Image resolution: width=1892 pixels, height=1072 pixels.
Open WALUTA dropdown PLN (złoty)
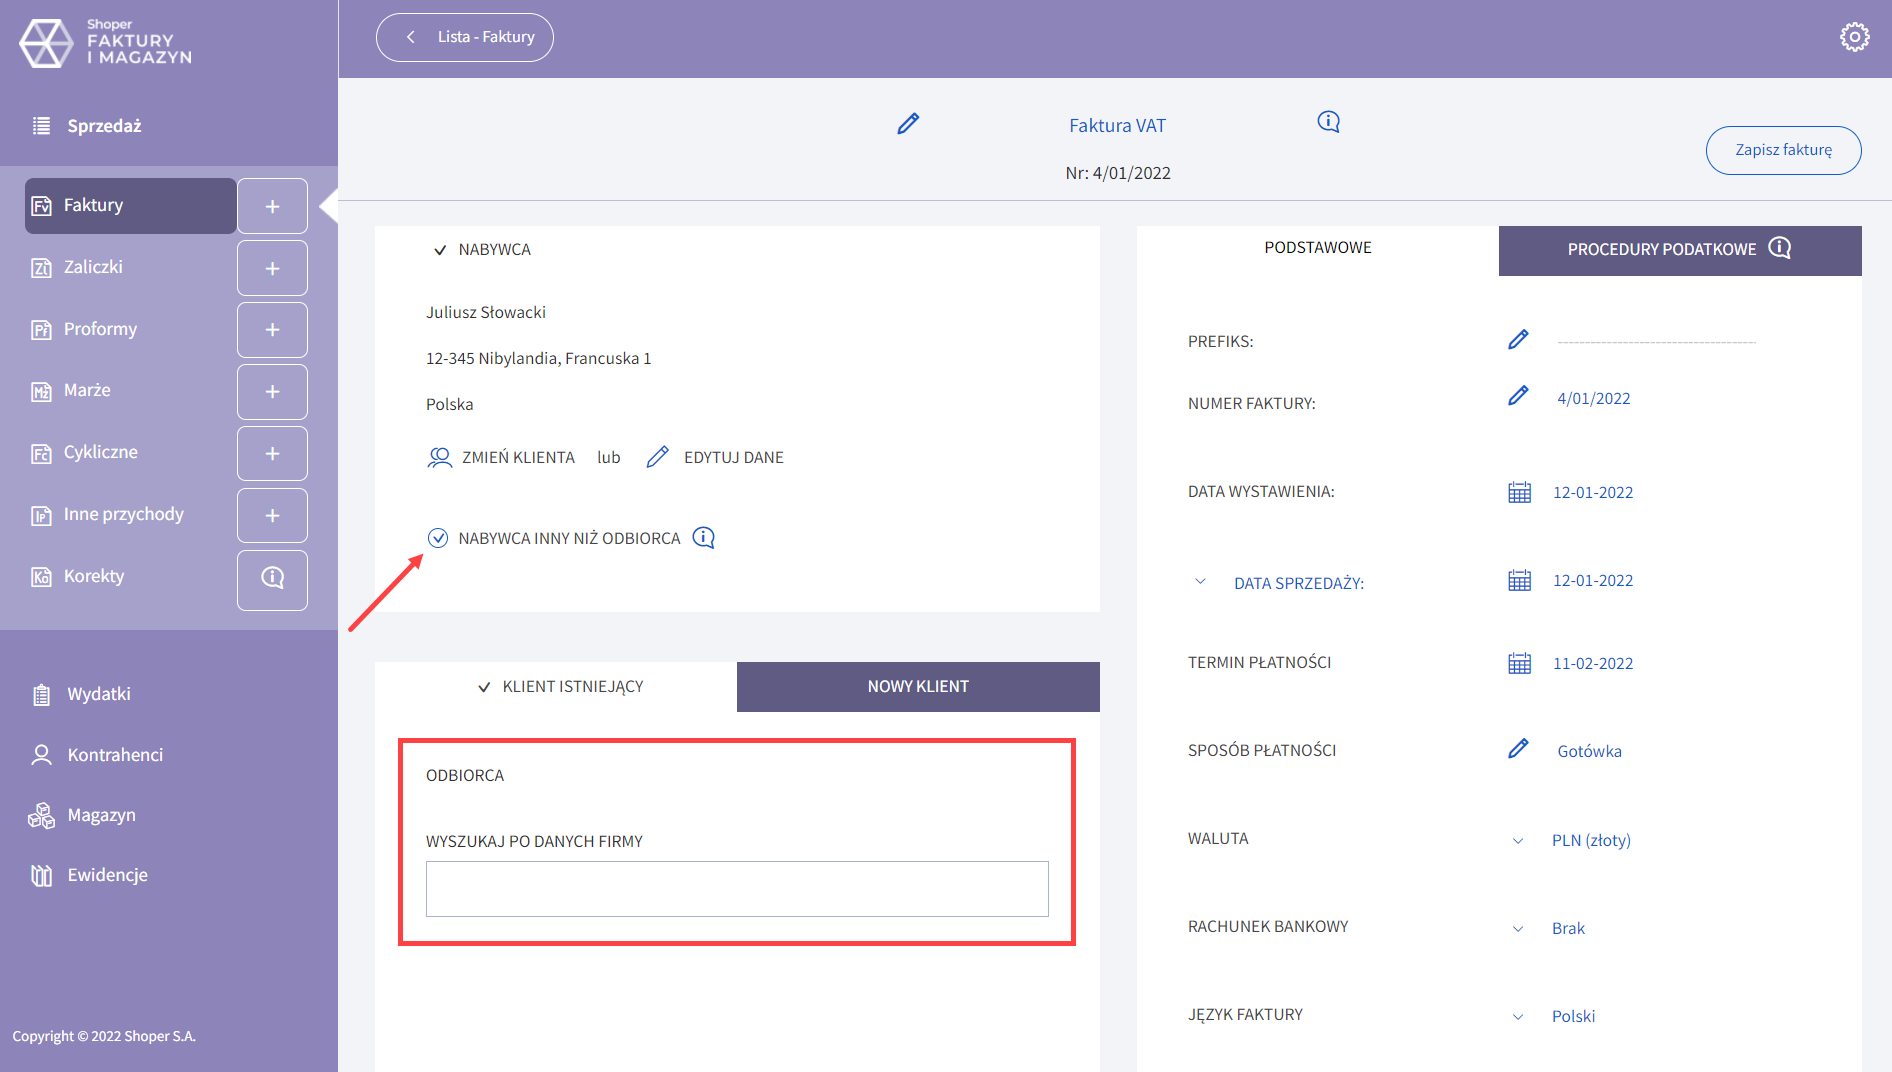pyautogui.click(x=1571, y=840)
